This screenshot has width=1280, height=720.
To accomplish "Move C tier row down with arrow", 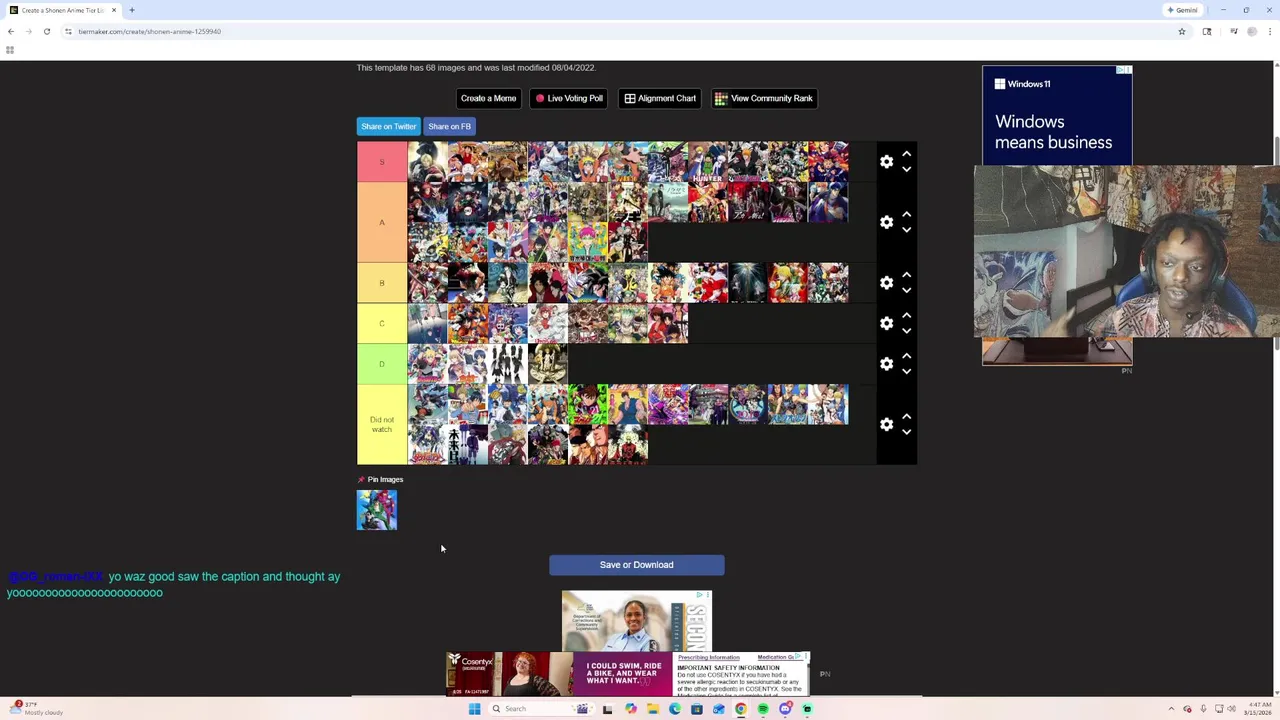I will [906, 331].
